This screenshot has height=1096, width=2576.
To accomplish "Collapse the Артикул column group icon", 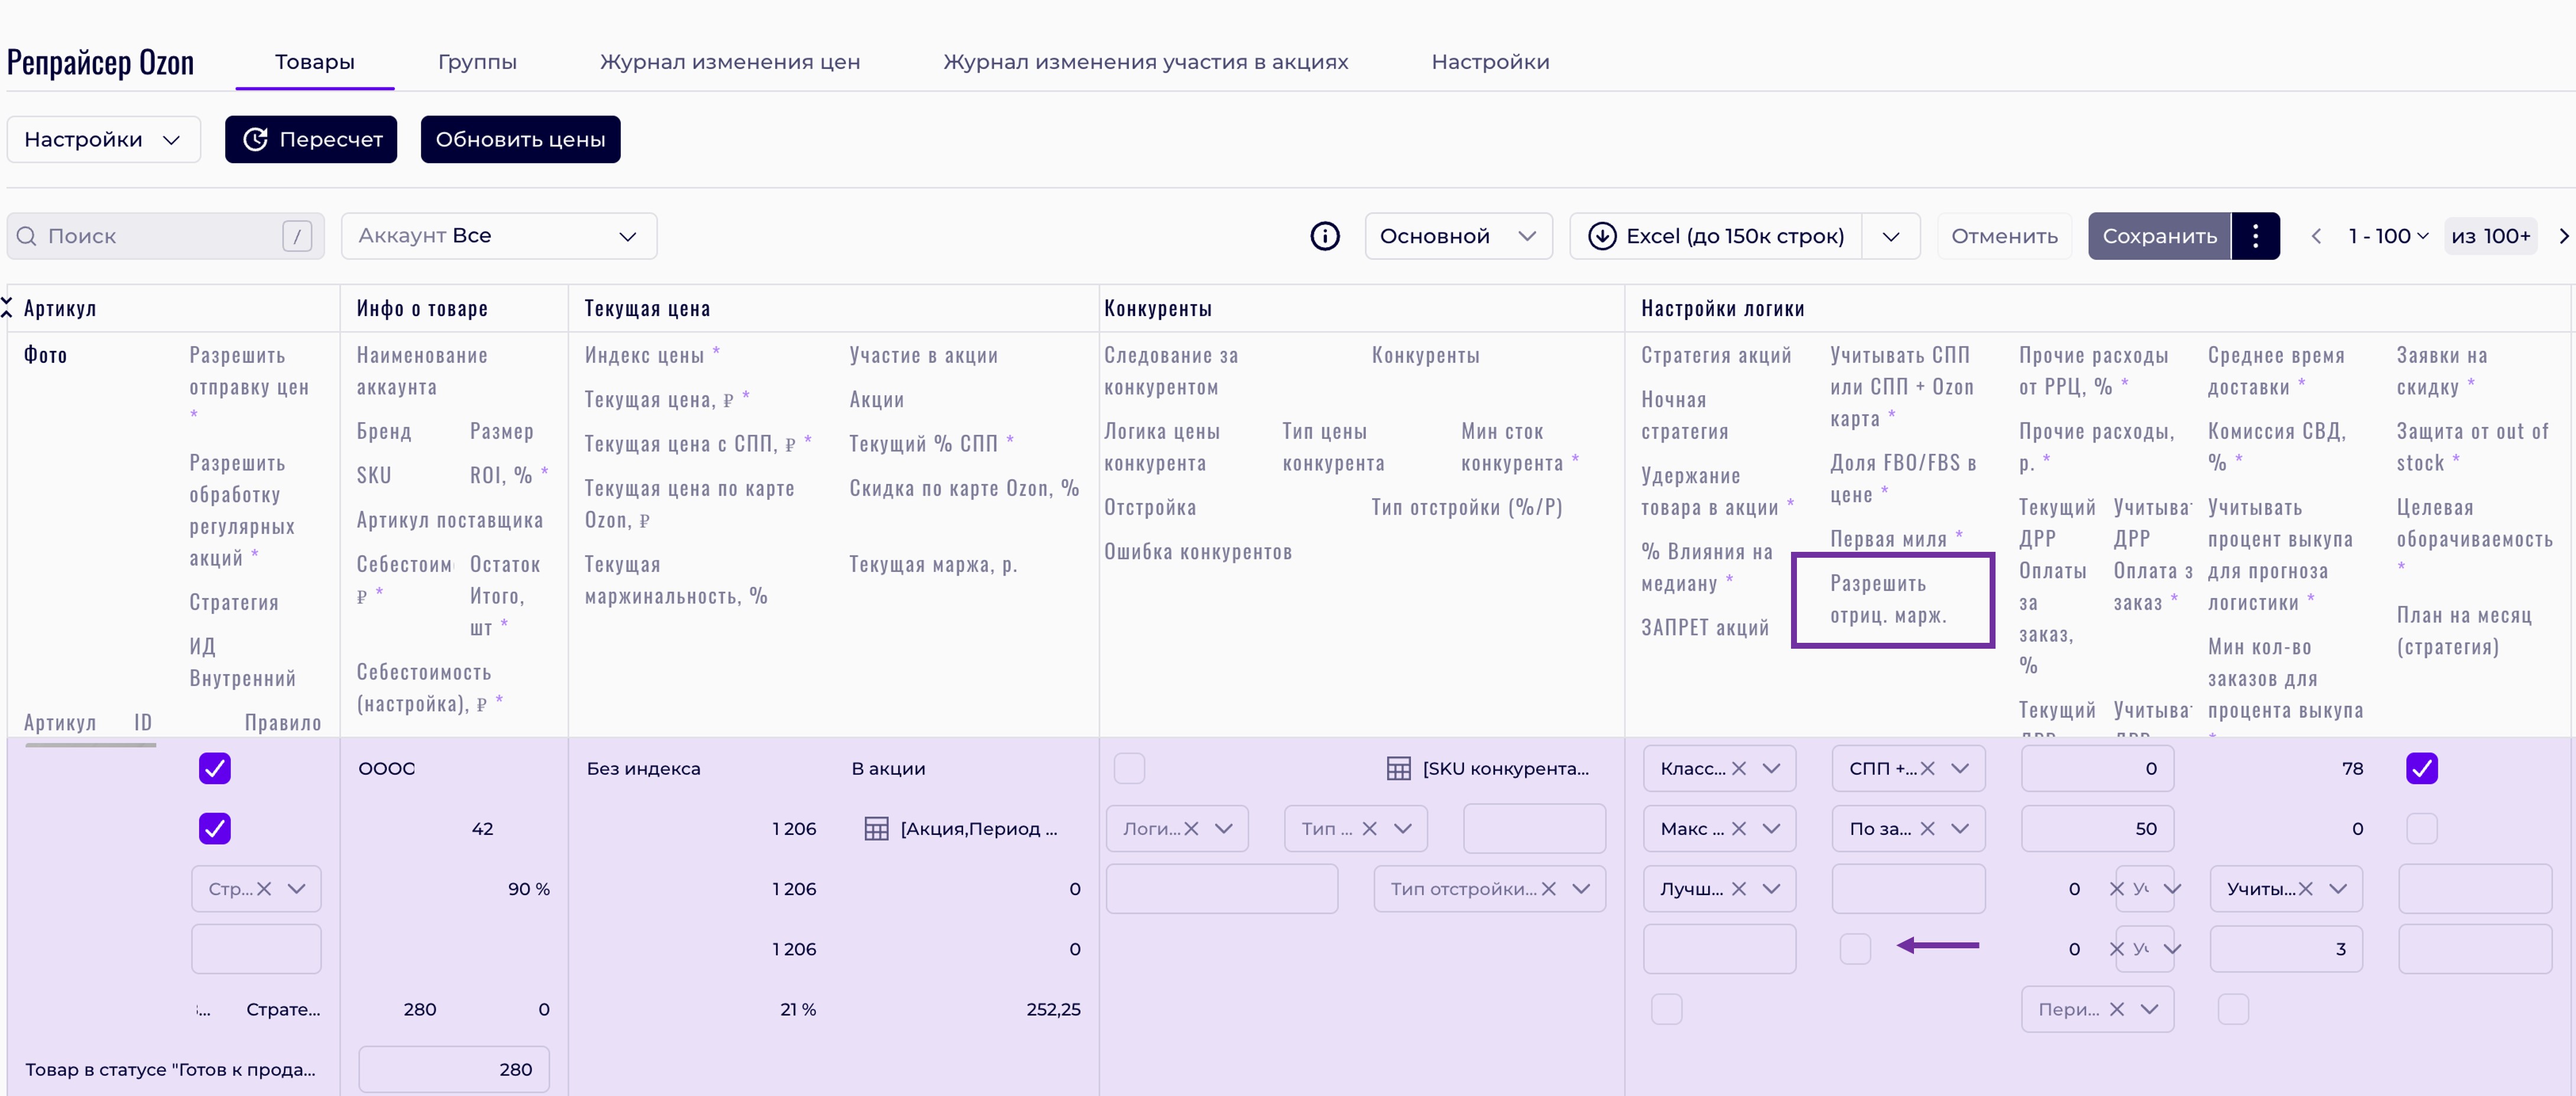I will tap(7, 307).
